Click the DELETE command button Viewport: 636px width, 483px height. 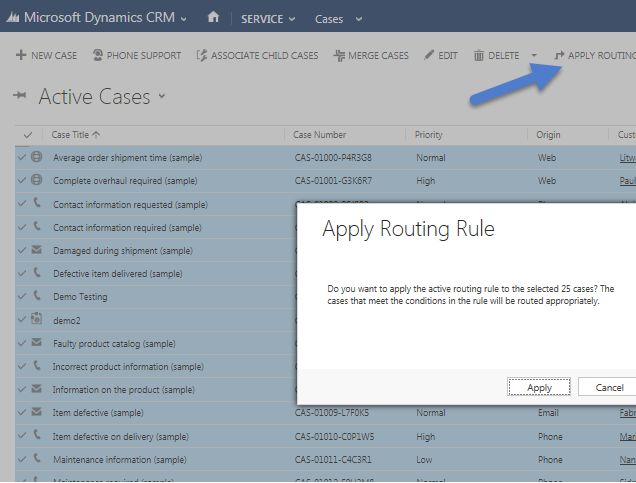496,56
